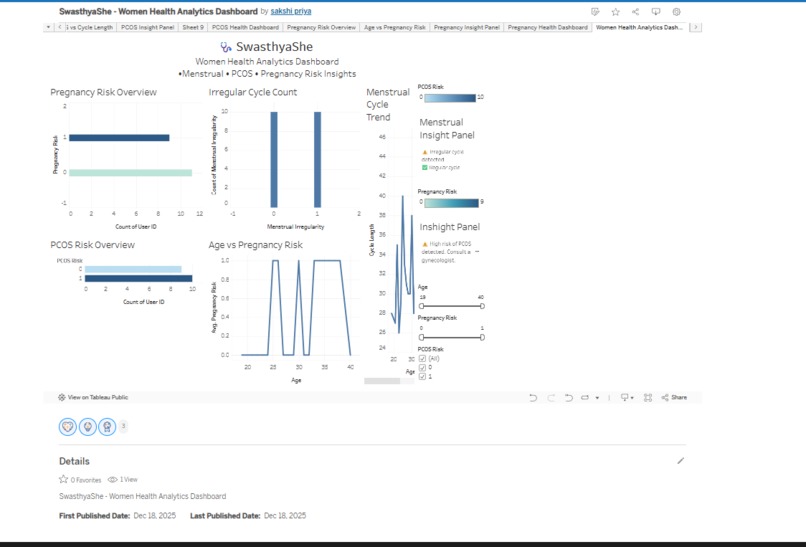Switch to the vs Cycle Length tab

click(90, 27)
